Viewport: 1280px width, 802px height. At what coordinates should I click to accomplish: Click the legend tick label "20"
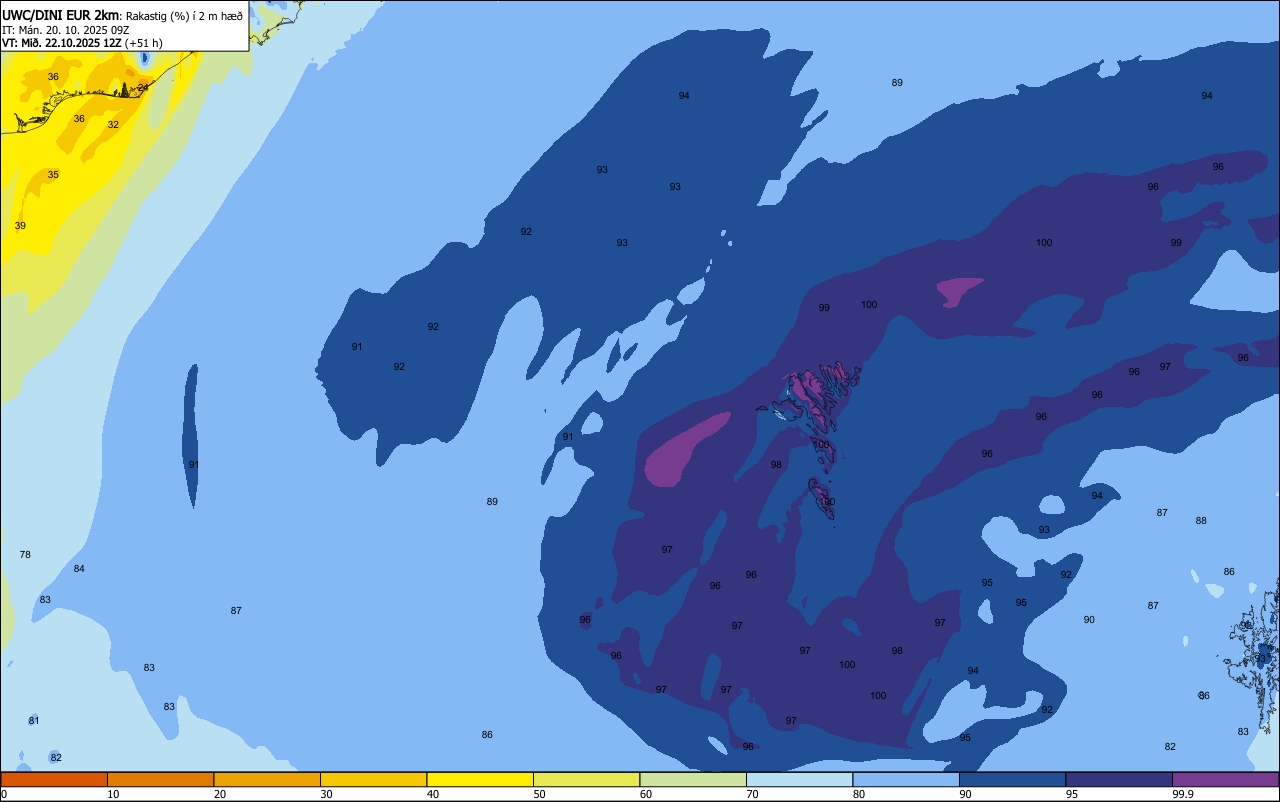pyautogui.click(x=220, y=794)
